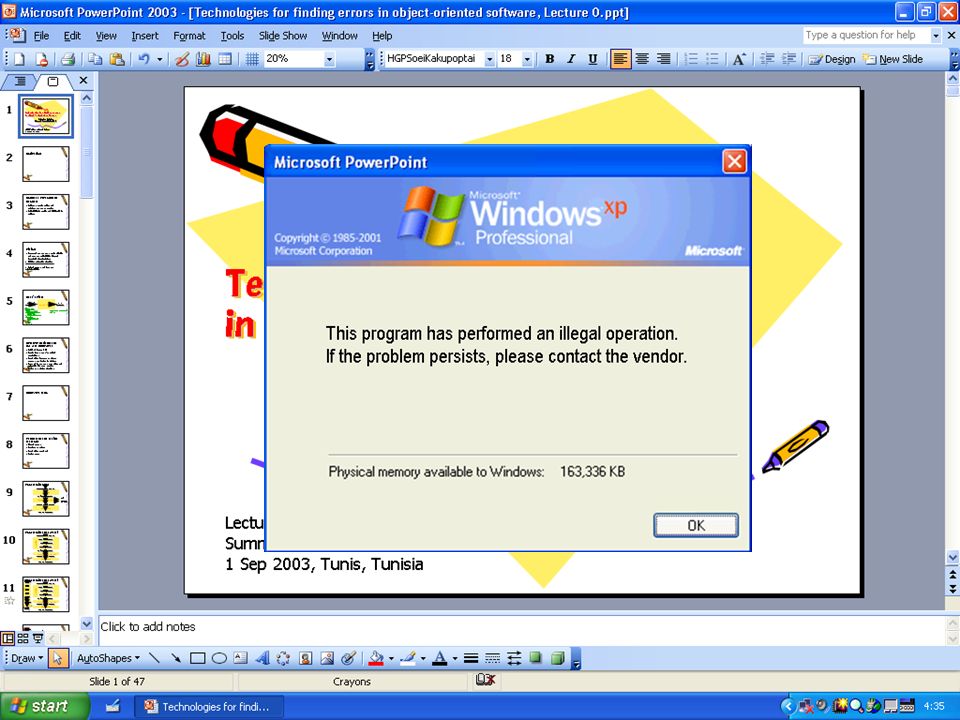This screenshot has width=960, height=720.
Task: Enable Center paragraph alignment
Action: click(642, 59)
